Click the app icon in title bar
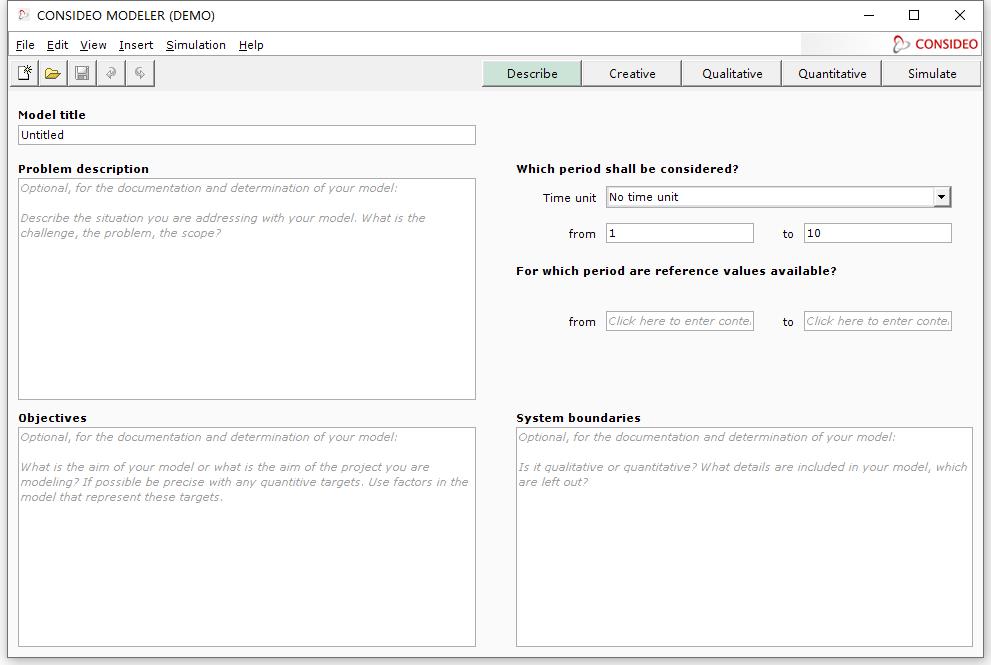 pyautogui.click(x=23, y=15)
